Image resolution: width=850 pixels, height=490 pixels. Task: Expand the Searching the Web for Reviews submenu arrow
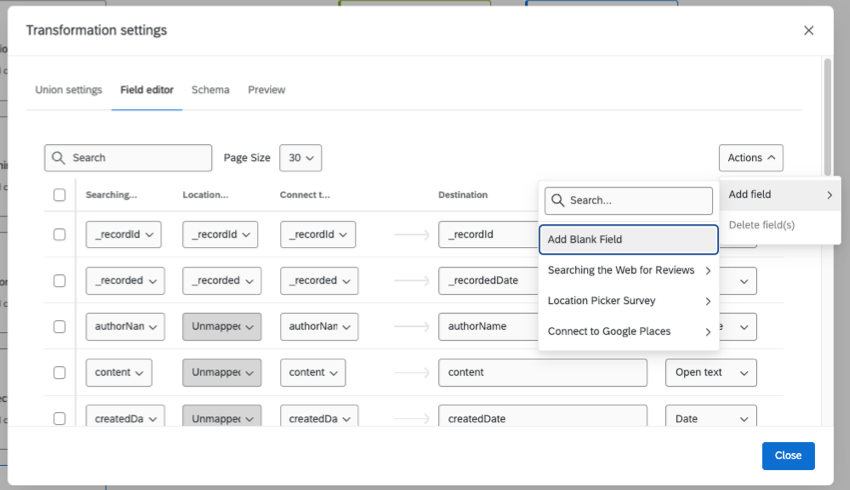click(x=708, y=270)
